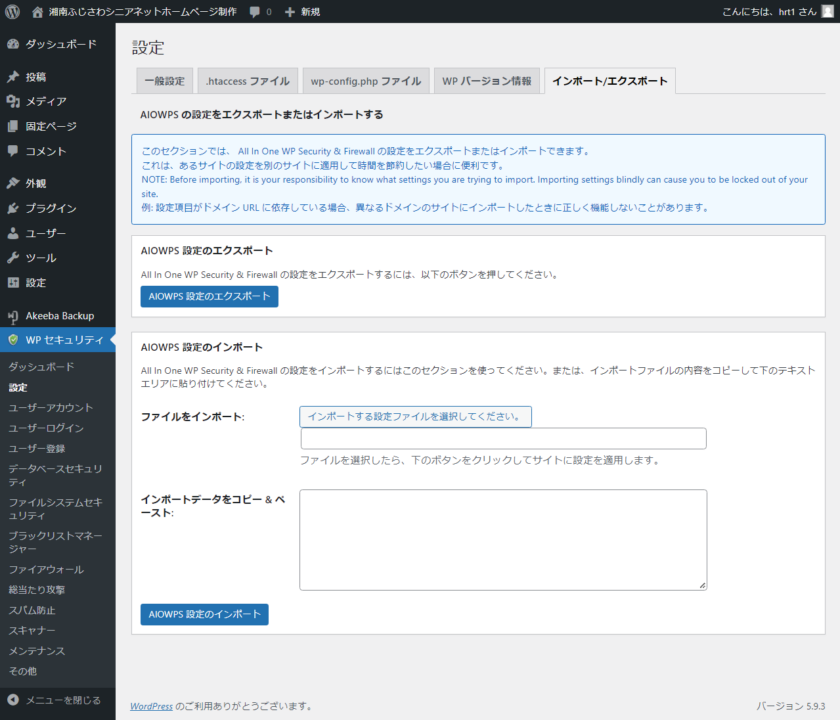Open ファイアウォール submenu item
Image resolution: width=840 pixels, height=720 pixels.
tap(46, 569)
